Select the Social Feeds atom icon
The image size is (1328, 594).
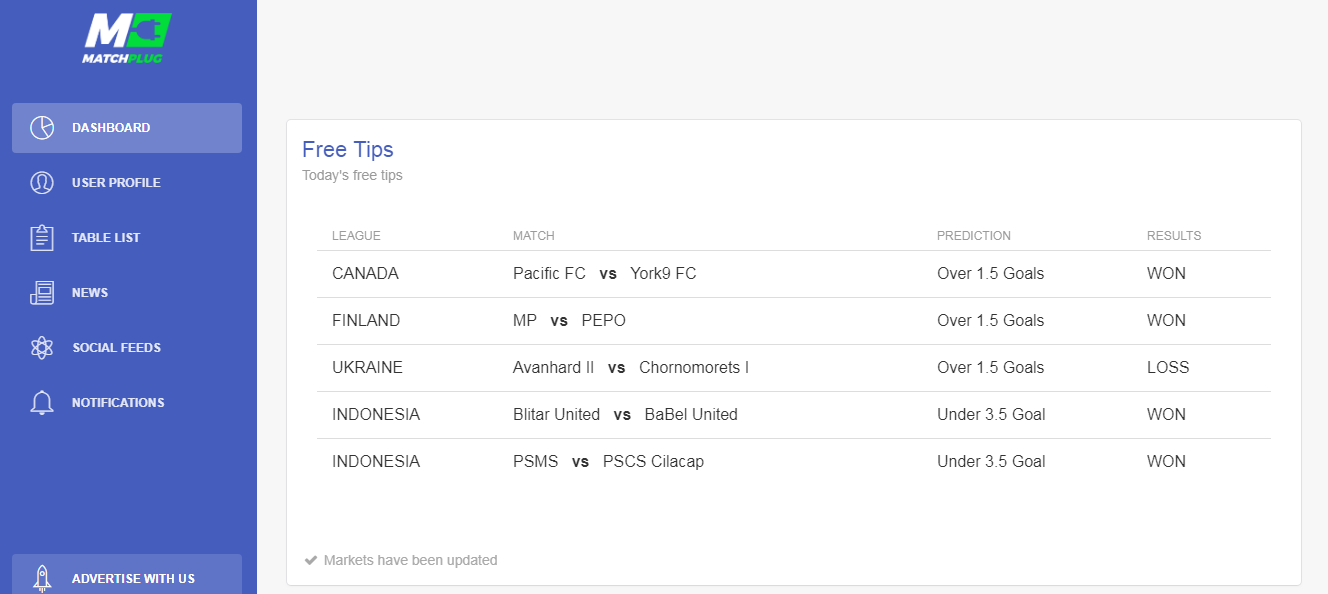point(42,348)
